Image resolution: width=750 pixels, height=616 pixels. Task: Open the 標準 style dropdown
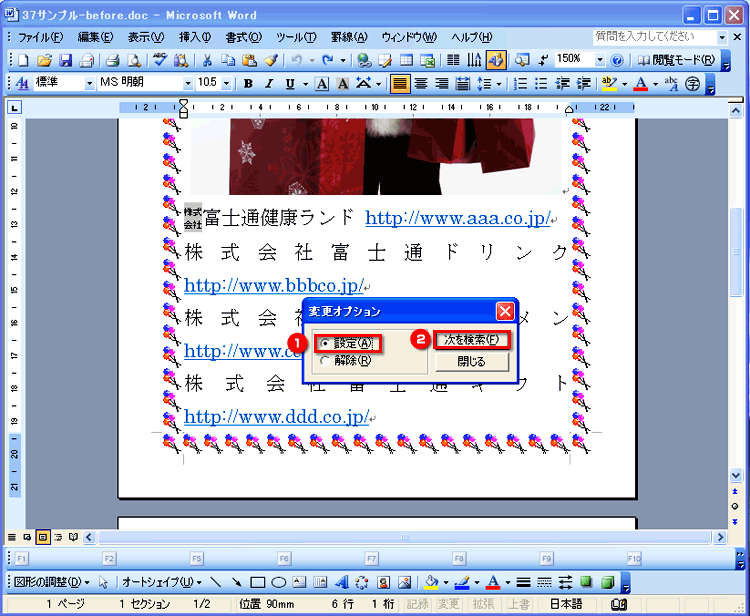pos(89,84)
